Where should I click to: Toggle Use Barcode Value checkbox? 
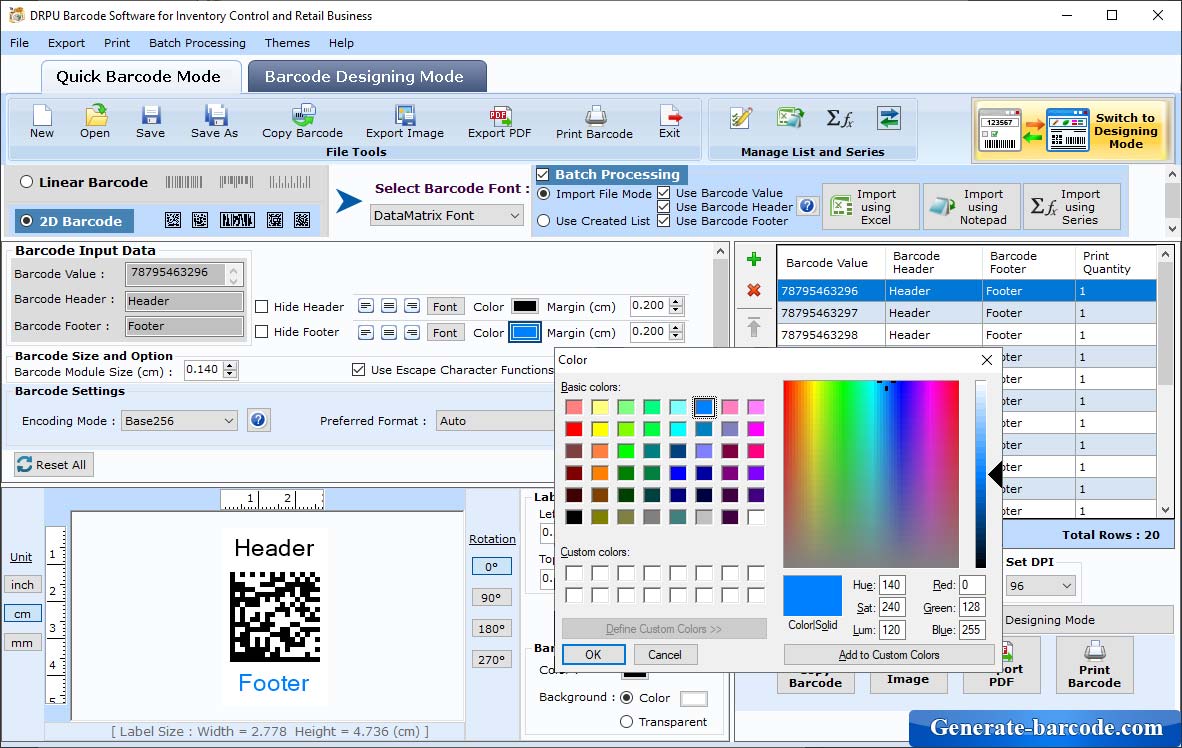pos(663,193)
